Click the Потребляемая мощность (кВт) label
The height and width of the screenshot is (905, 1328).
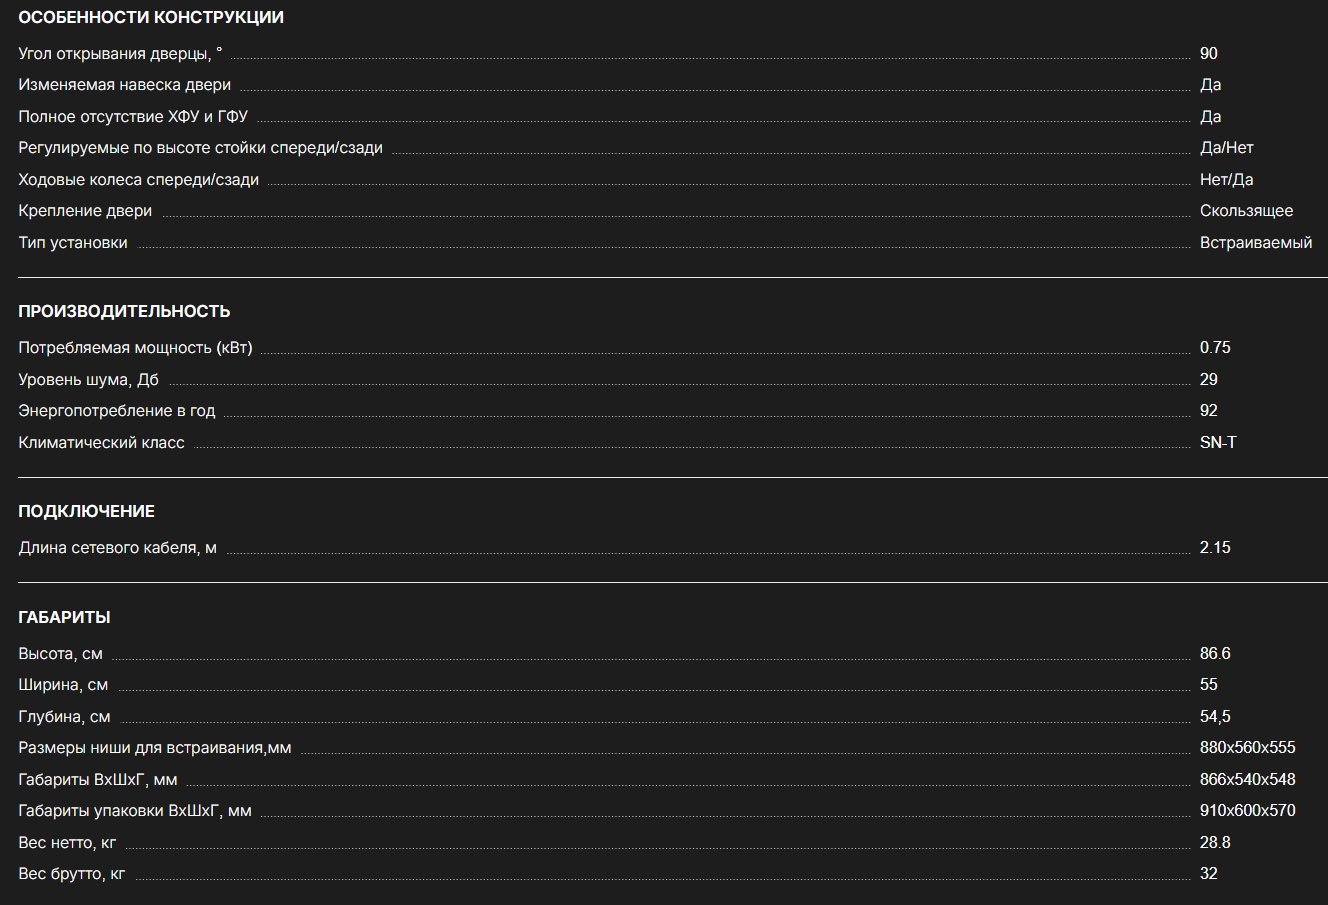click(135, 348)
